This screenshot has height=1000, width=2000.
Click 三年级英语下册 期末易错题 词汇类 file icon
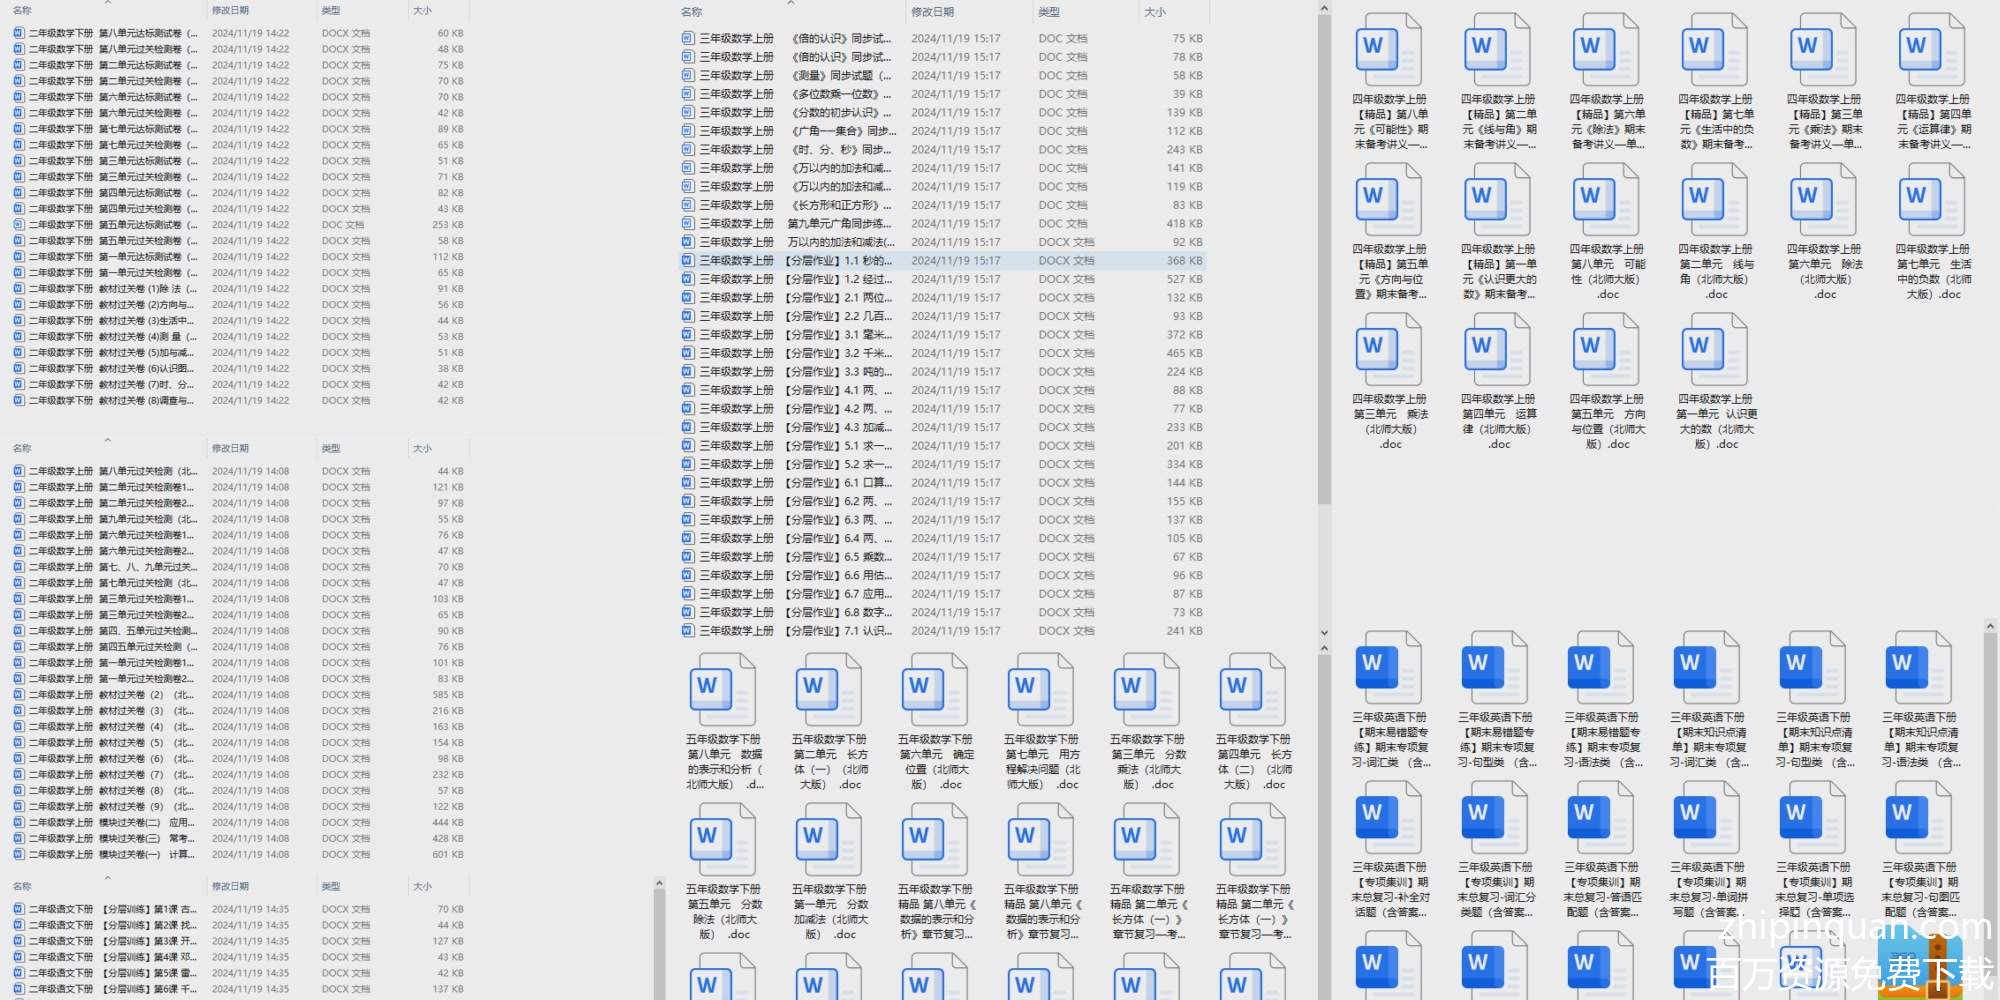click(x=1389, y=668)
